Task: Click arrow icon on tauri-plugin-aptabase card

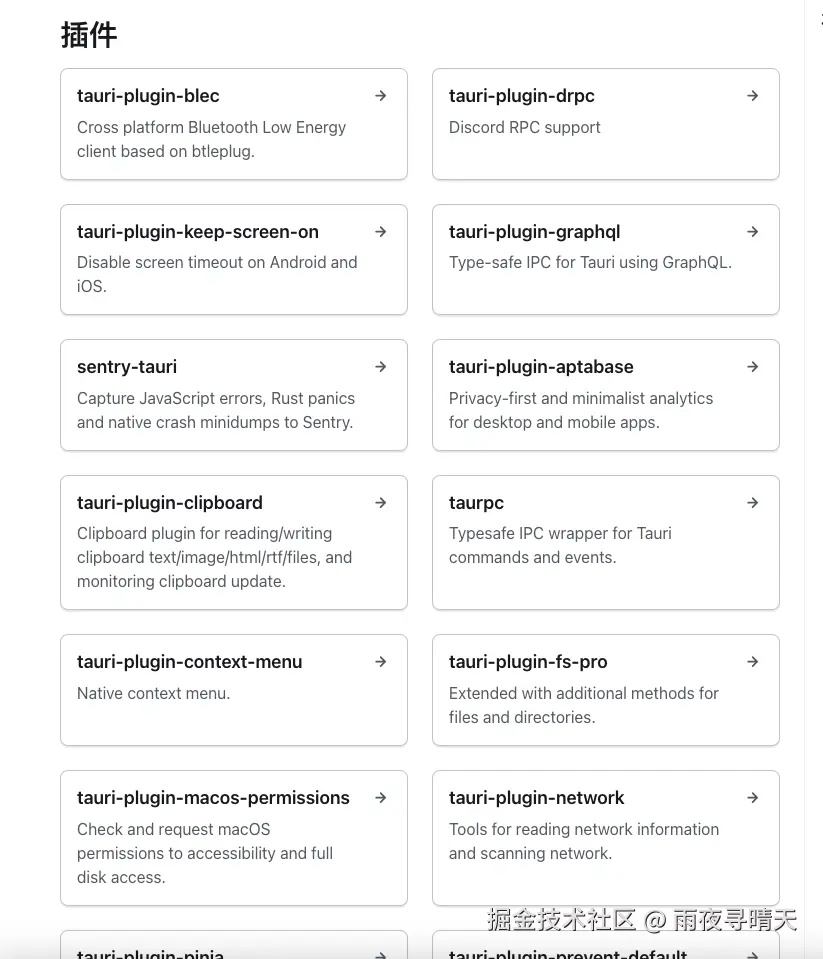Action: (x=753, y=367)
